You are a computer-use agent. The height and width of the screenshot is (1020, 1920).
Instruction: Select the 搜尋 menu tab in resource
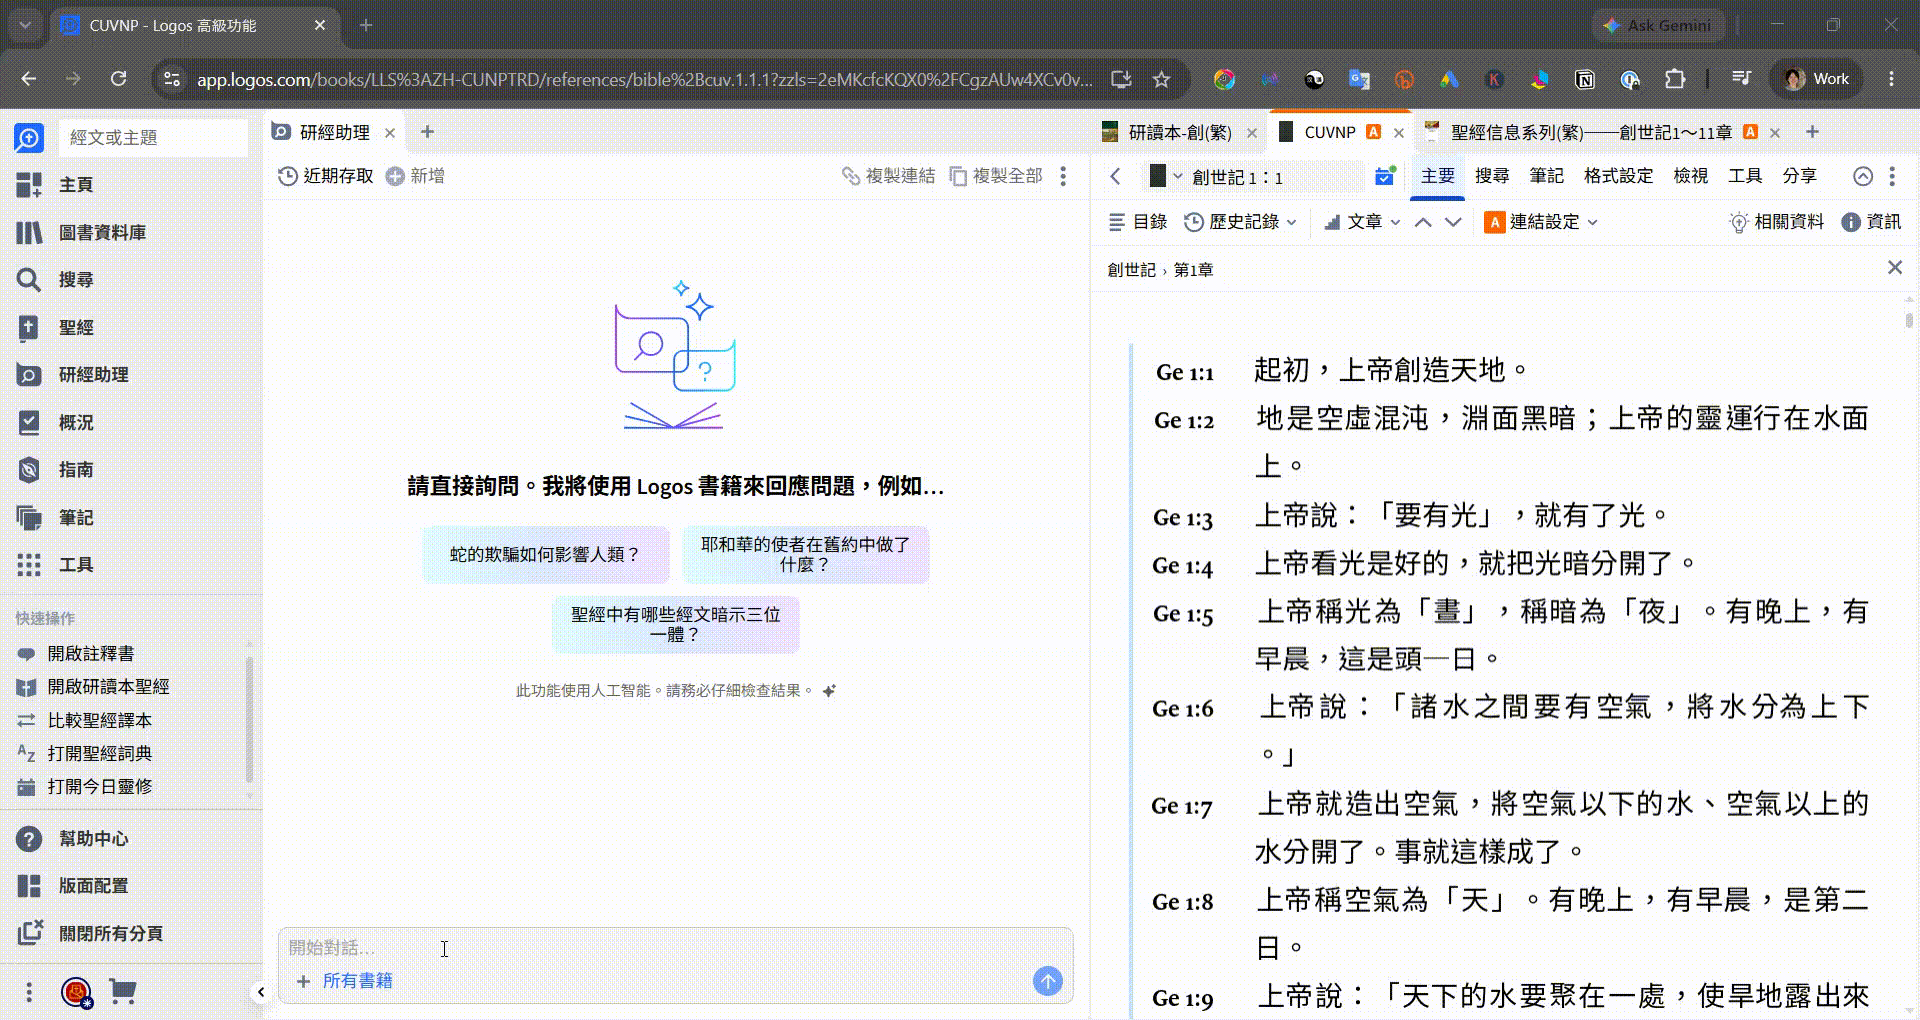[1492, 176]
